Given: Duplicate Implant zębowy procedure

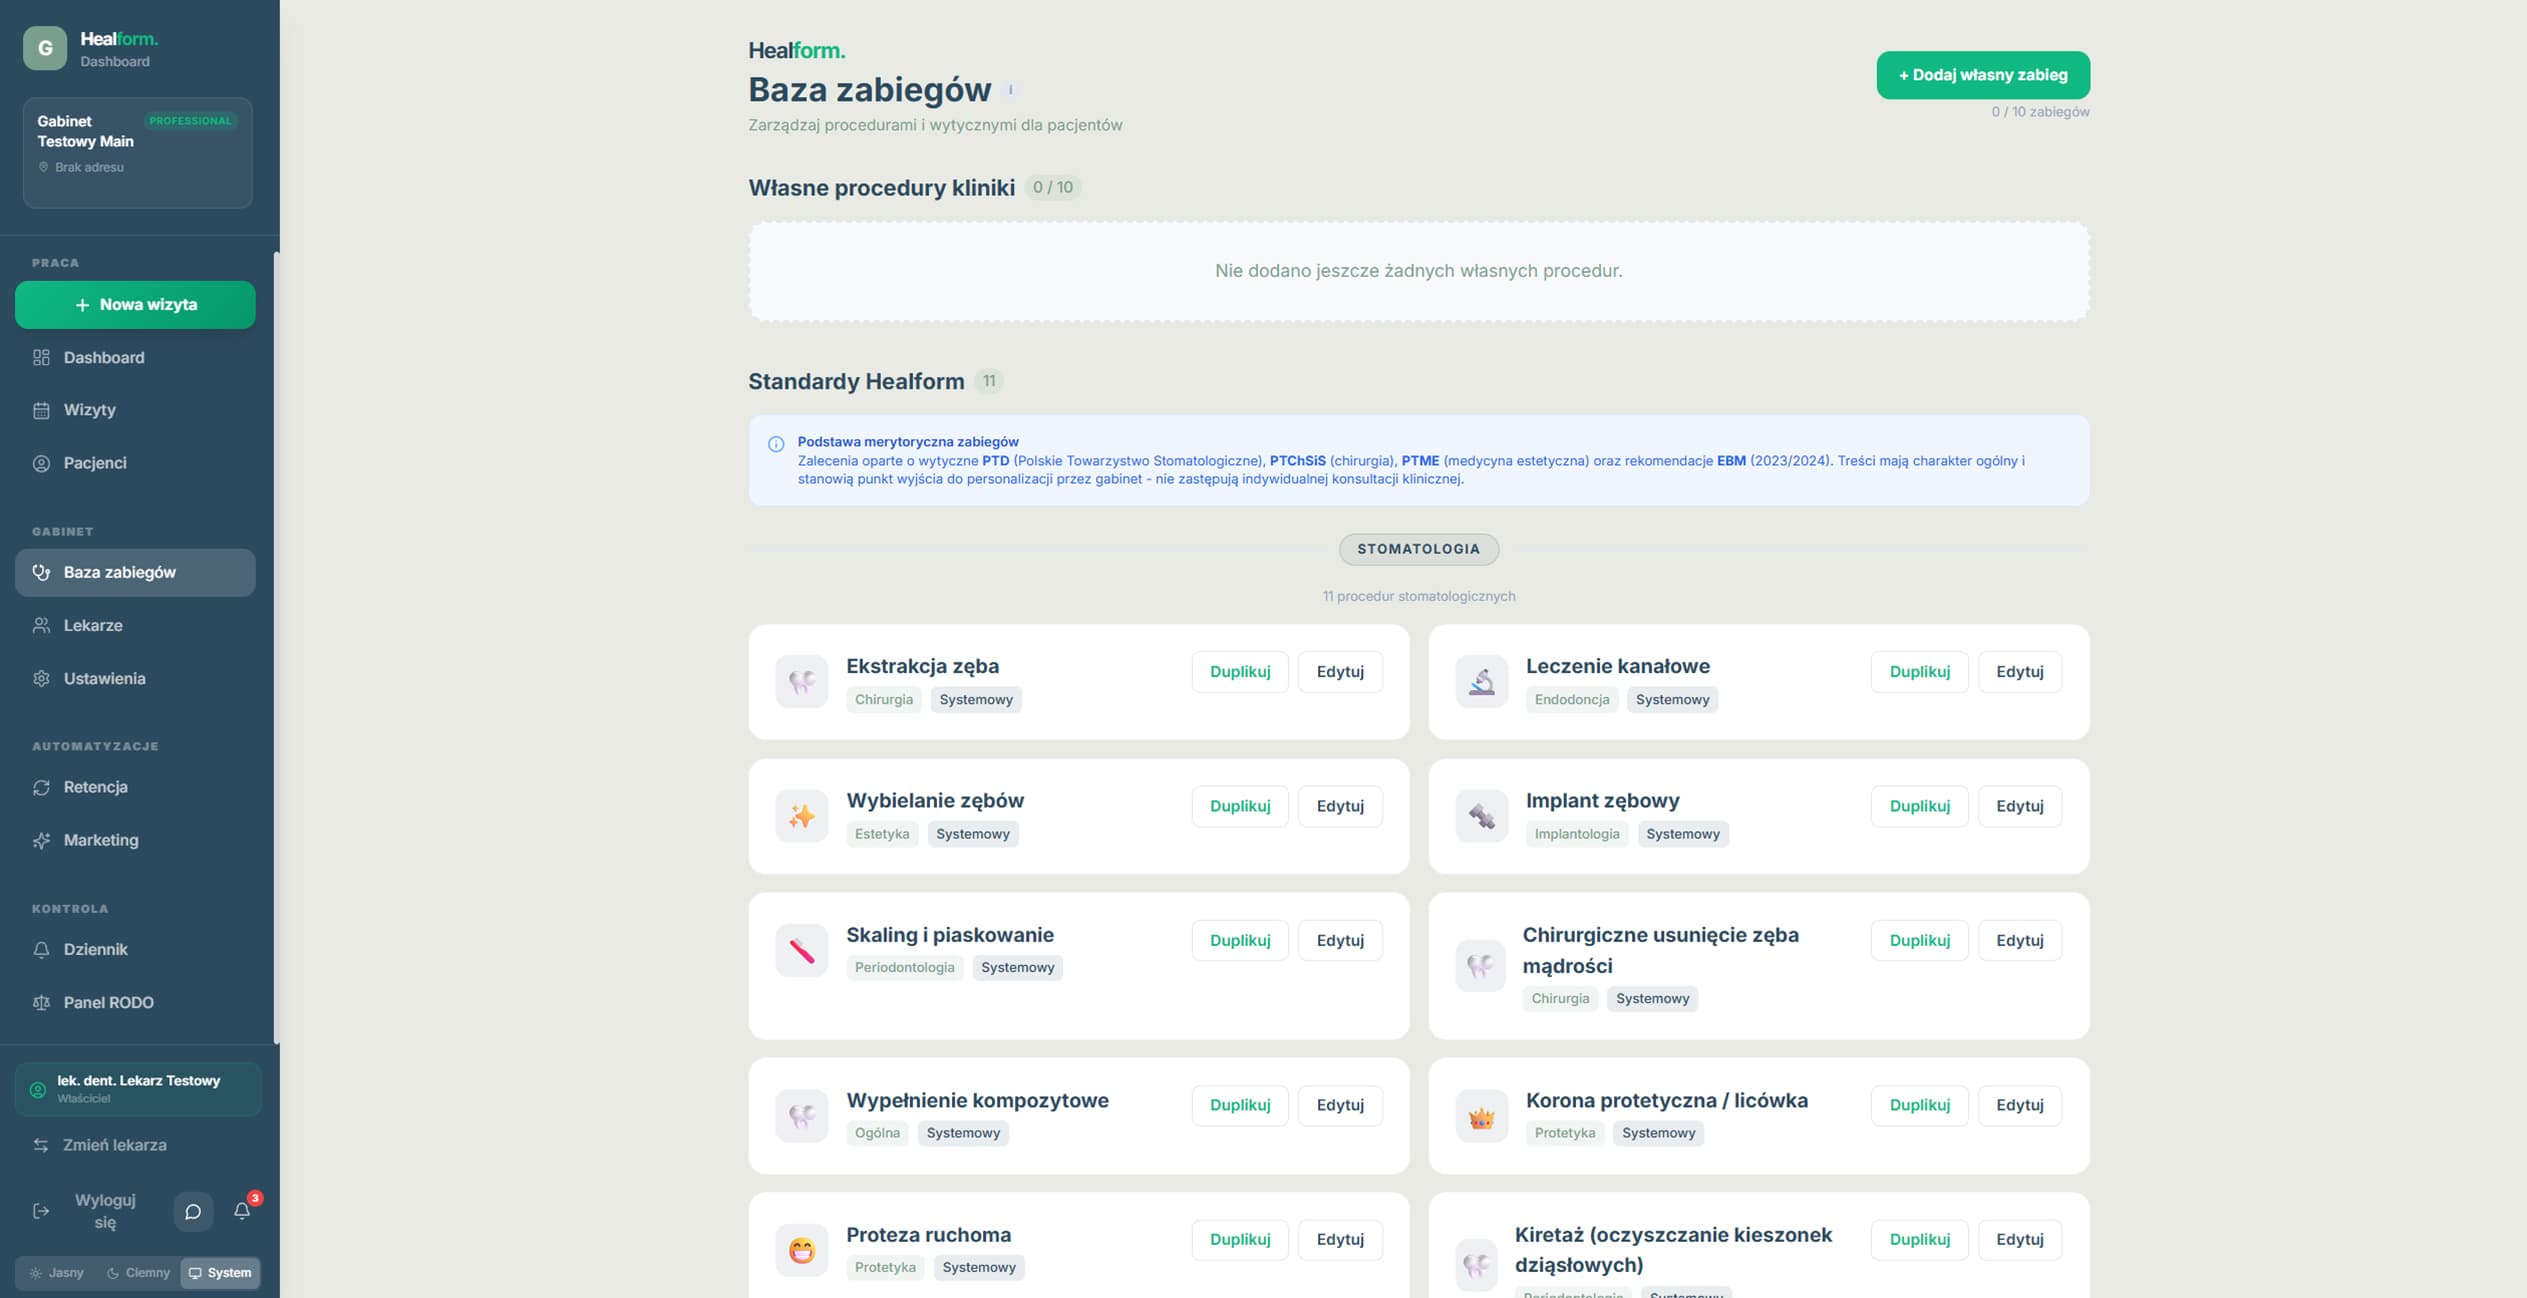Looking at the screenshot, I should click(x=1920, y=806).
